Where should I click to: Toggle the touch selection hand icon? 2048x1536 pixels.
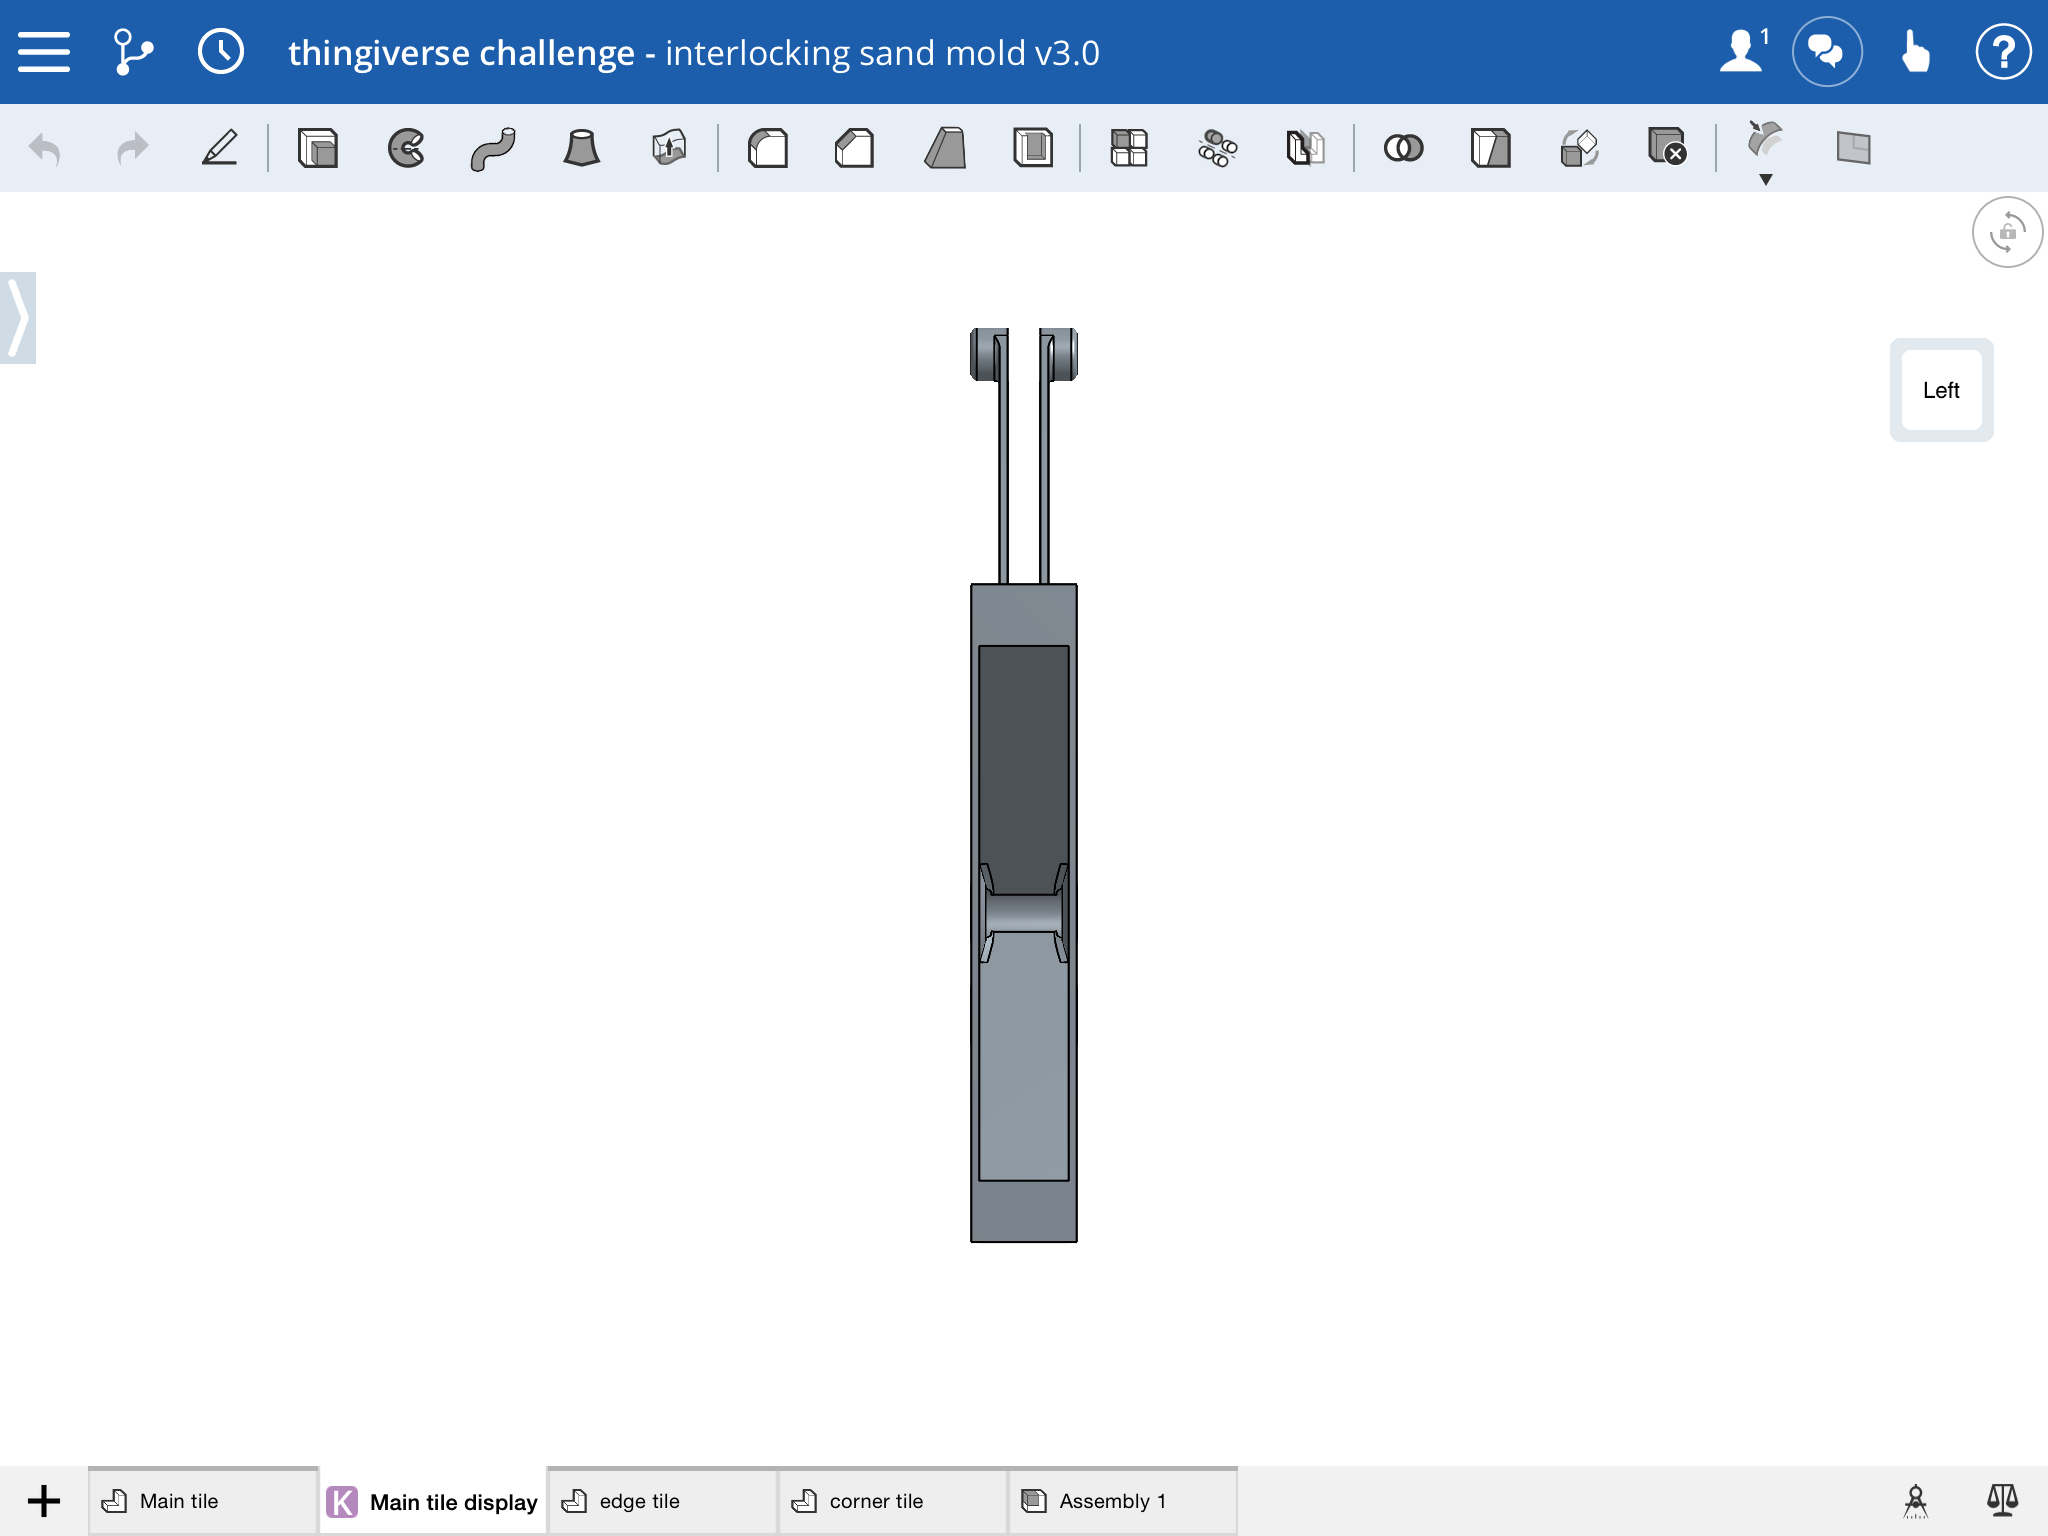tap(1914, 52)
